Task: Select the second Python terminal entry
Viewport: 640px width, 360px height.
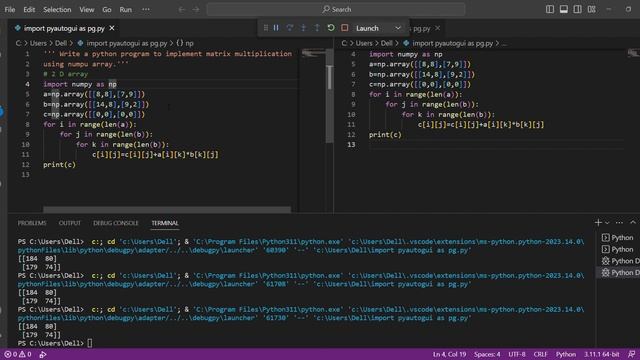Action: 618,249
